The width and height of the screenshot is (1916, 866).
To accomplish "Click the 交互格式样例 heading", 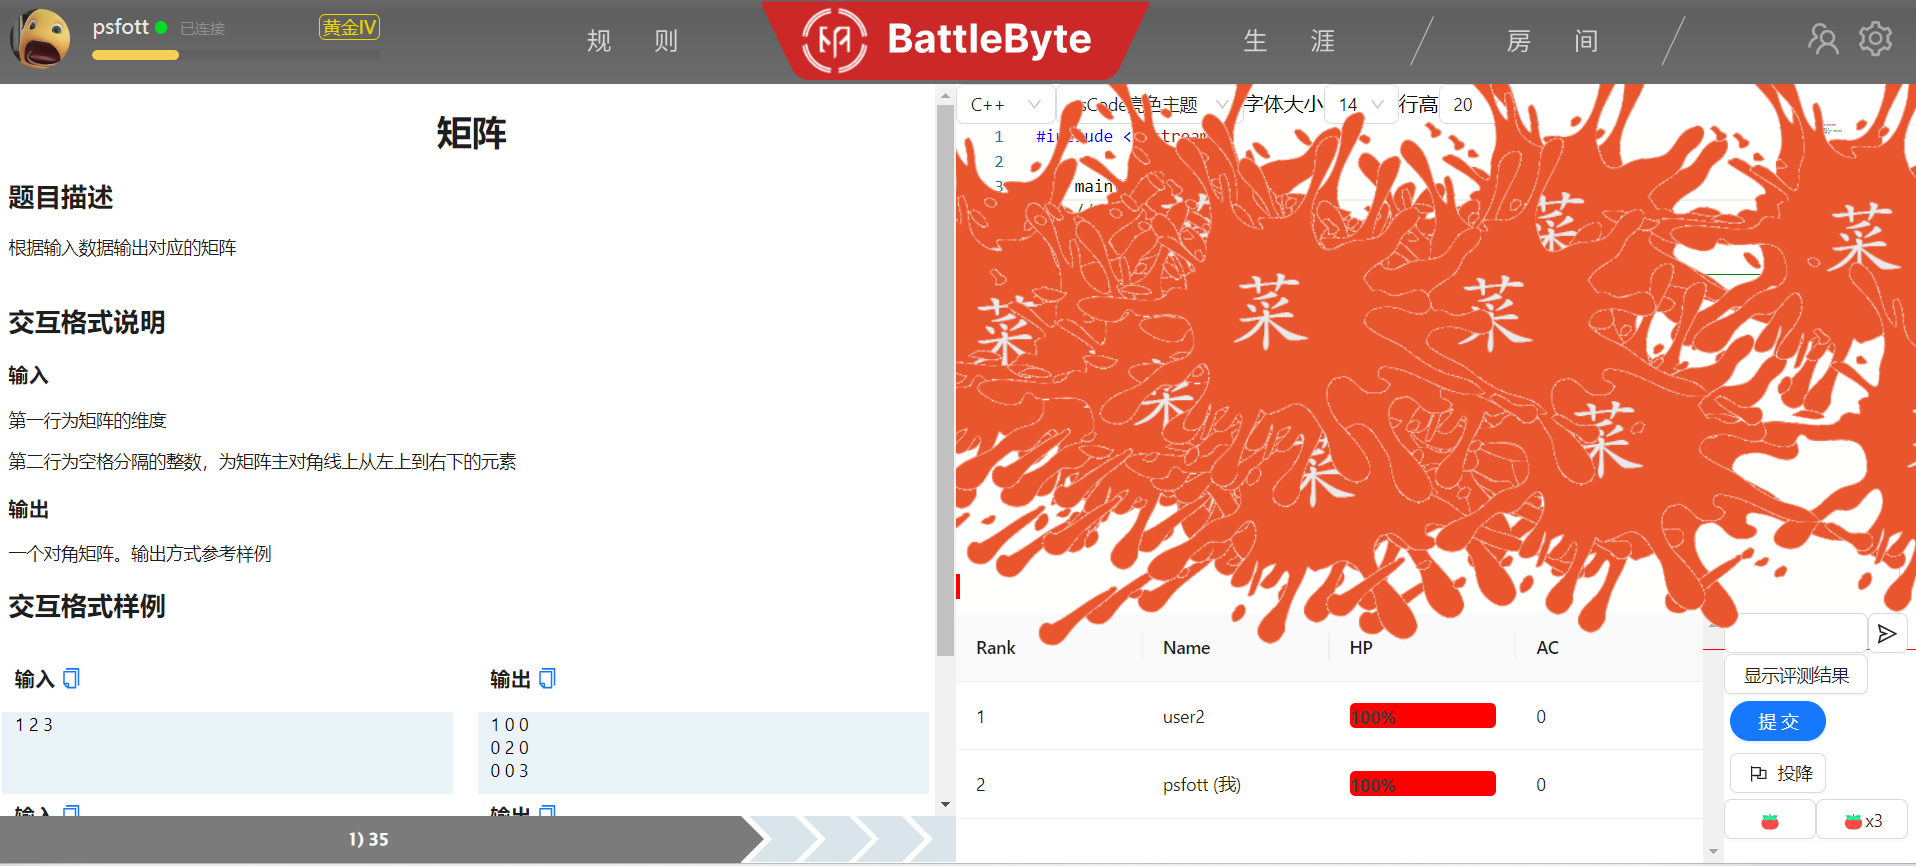I will 87,606.
